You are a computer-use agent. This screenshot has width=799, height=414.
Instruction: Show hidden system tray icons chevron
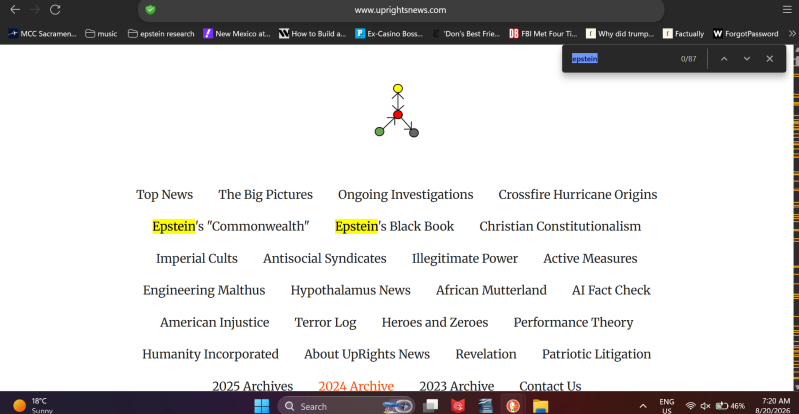pyautogui.click(x=643, y=406)
